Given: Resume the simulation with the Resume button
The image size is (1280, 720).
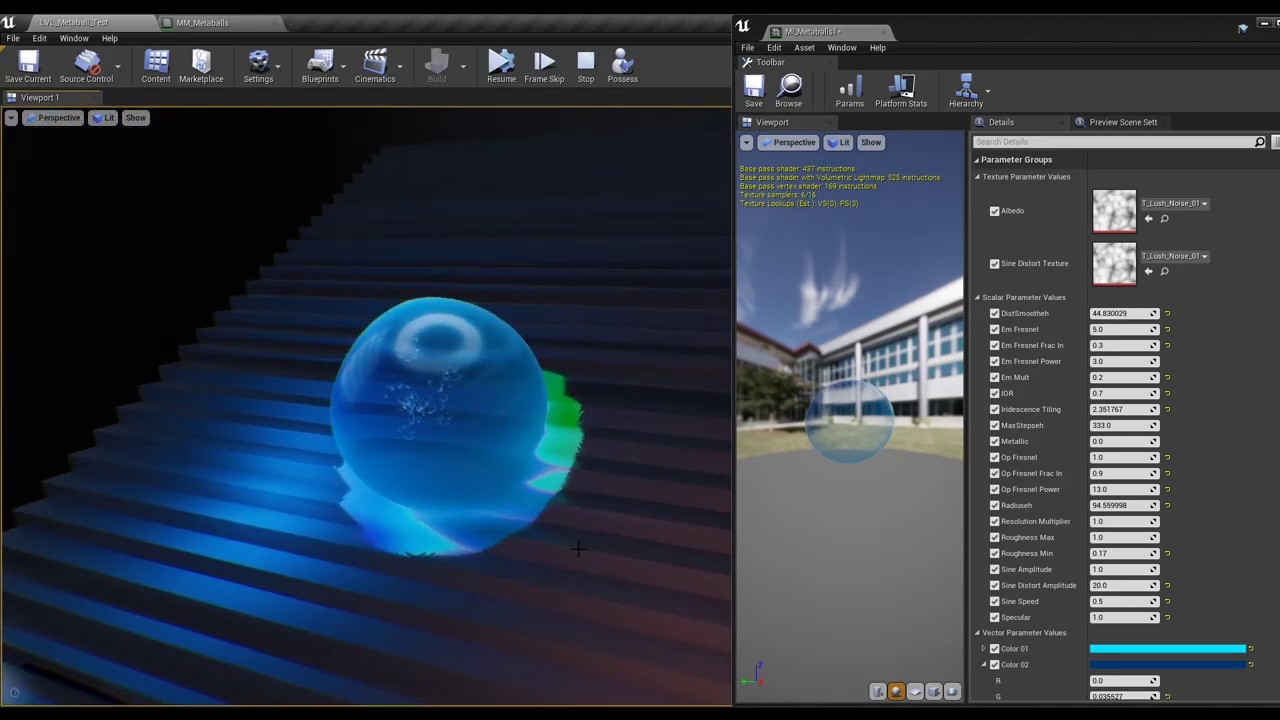Looking at the screenshot, I should click(x=501, y=67).
